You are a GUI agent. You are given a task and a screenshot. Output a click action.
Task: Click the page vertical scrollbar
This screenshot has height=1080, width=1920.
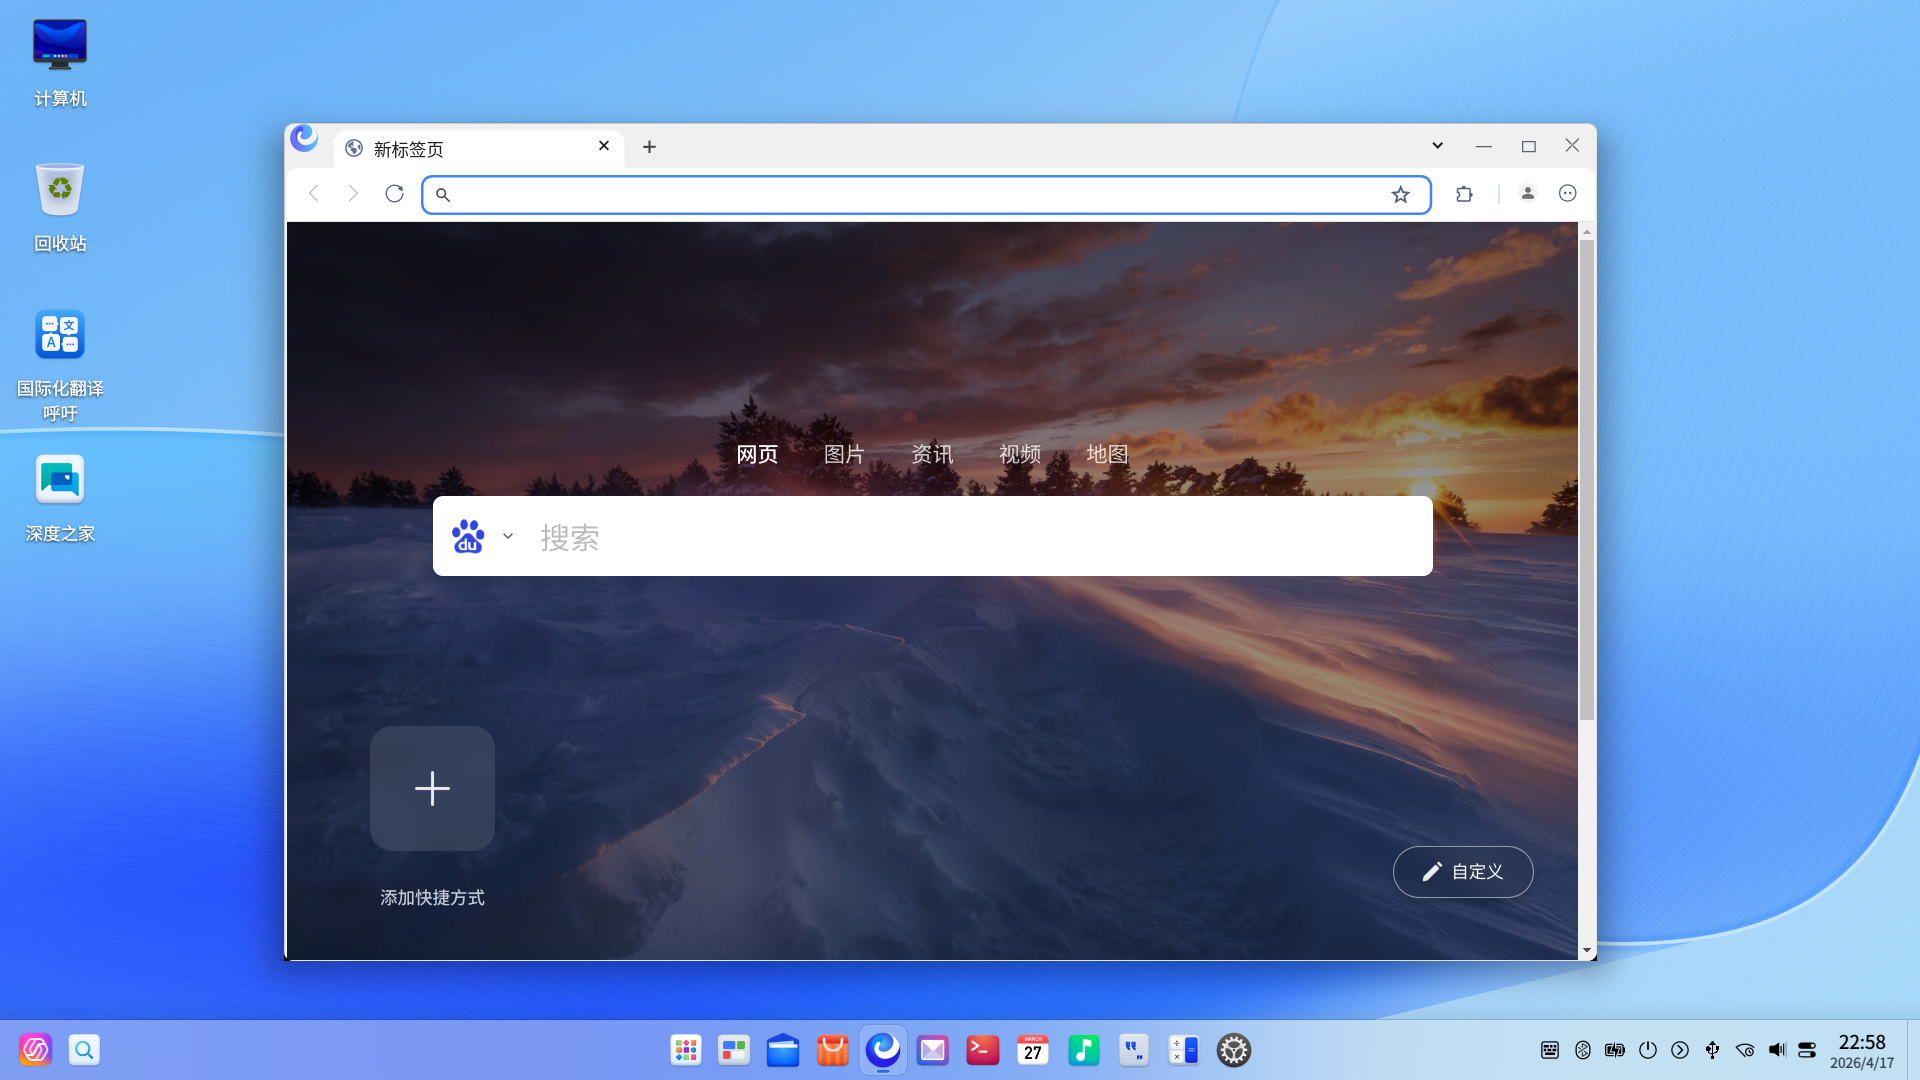tap(1586, 480)
